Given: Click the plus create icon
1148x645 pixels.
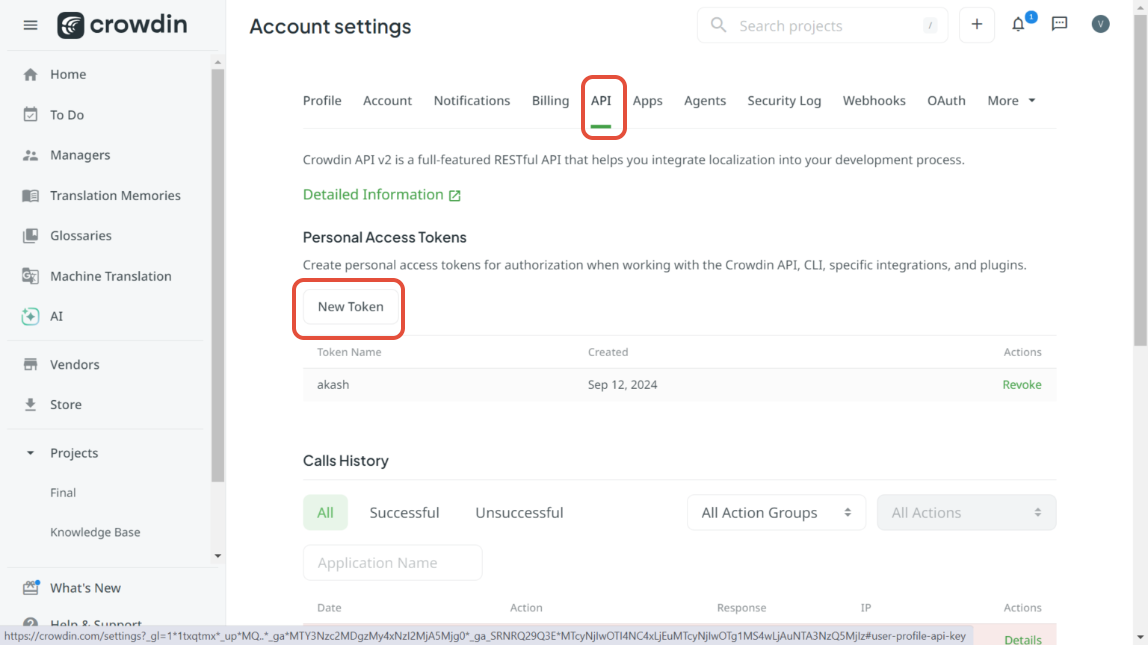Looking at the screenshot, I should [976, 25].
